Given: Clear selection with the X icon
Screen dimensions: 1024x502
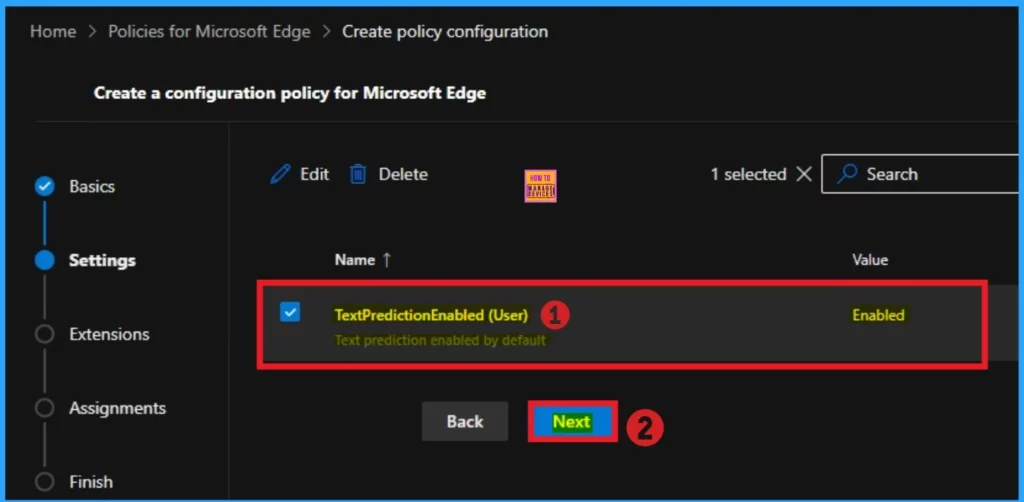Looking at the screenshot, I should [804, 174].
